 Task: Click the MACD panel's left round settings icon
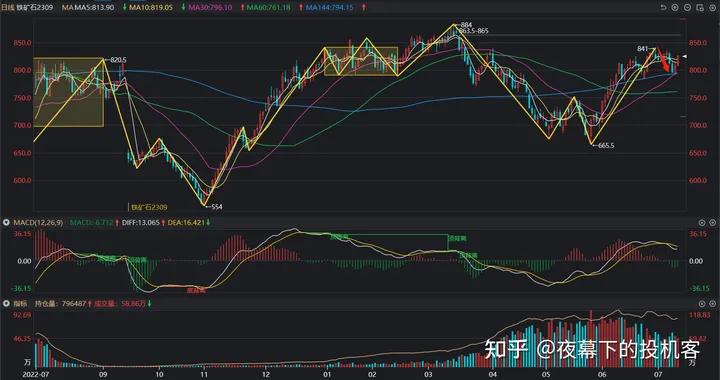click(702, 223)
